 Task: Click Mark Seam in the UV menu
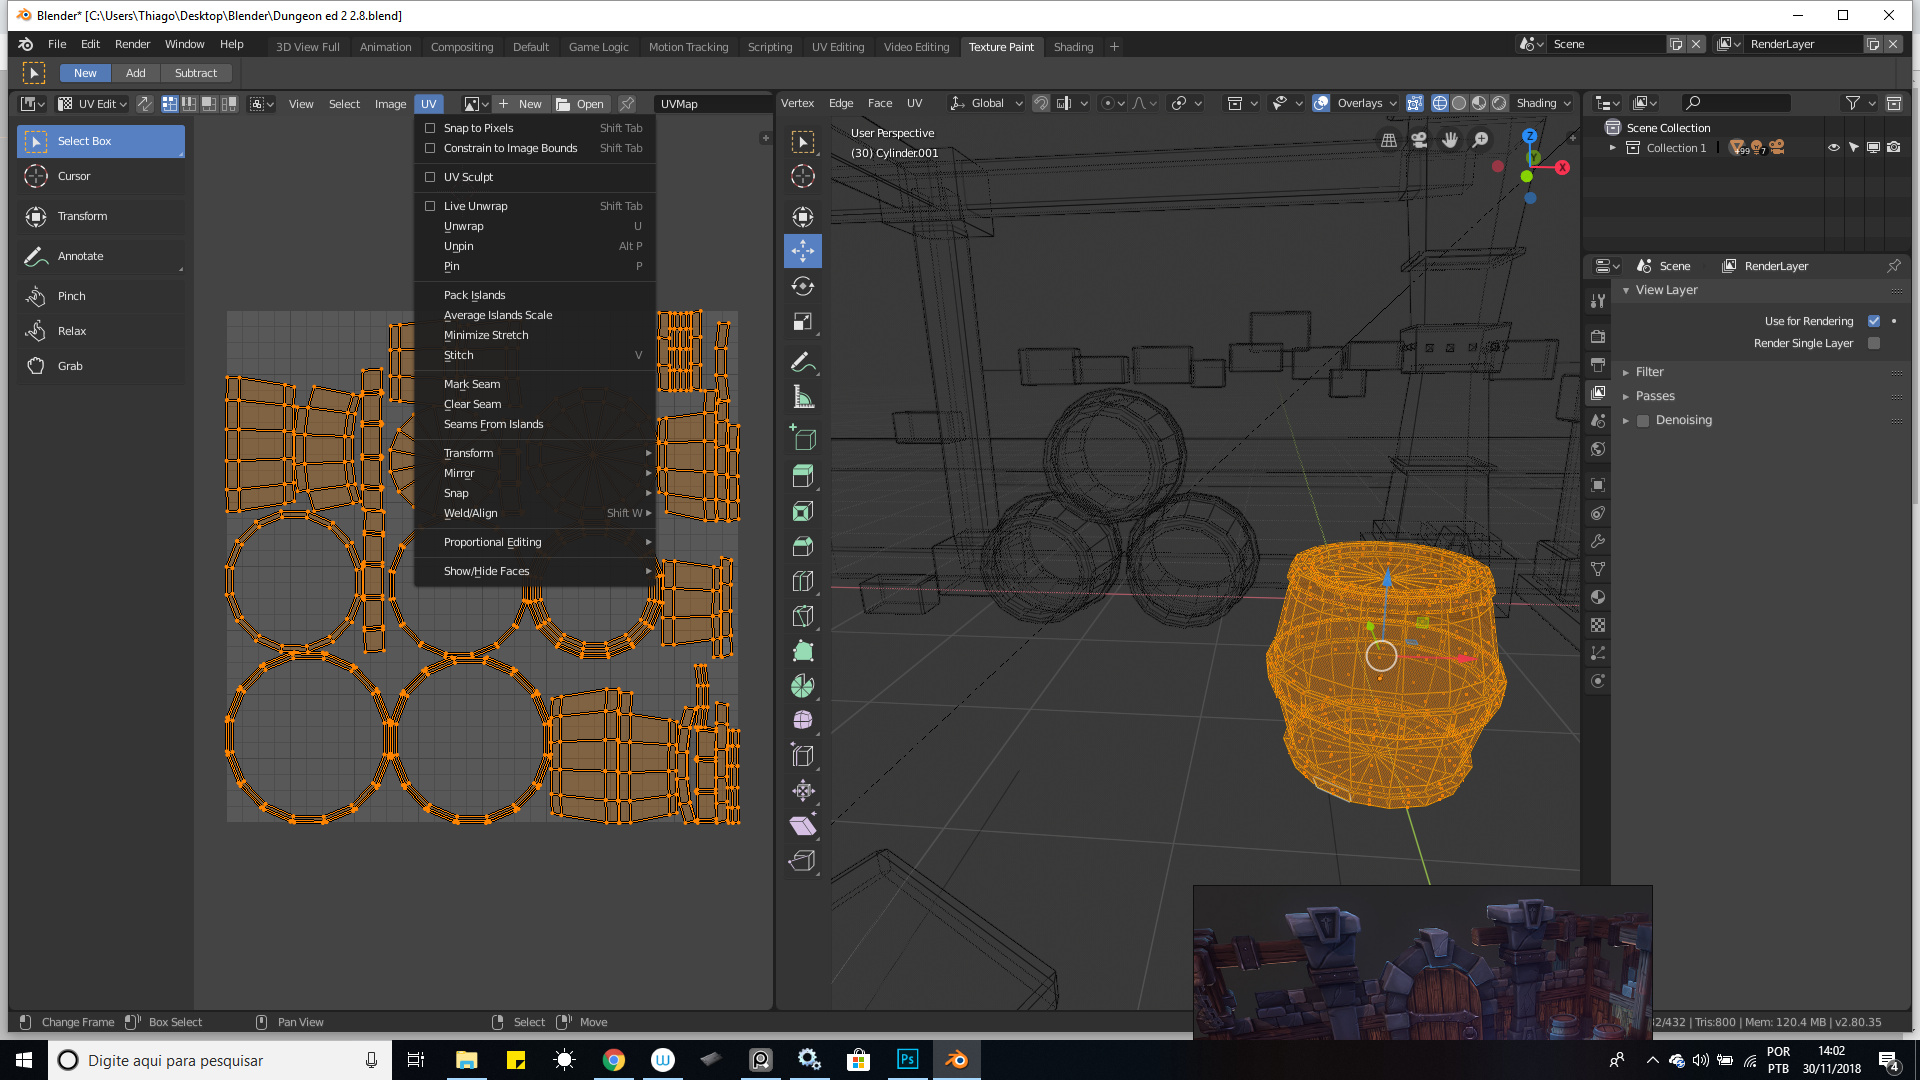tap(472, 384)
